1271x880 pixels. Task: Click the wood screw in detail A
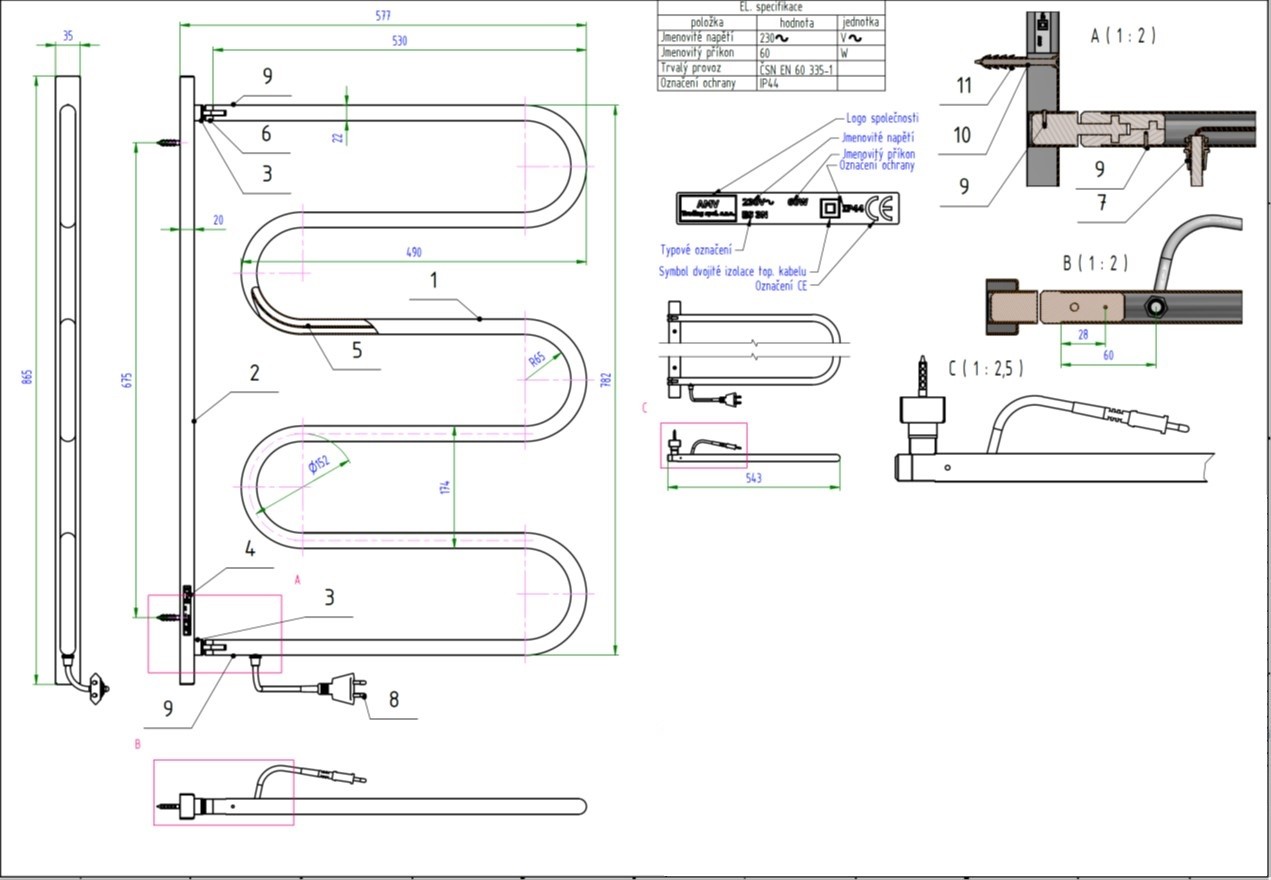tap(1000, 62)
